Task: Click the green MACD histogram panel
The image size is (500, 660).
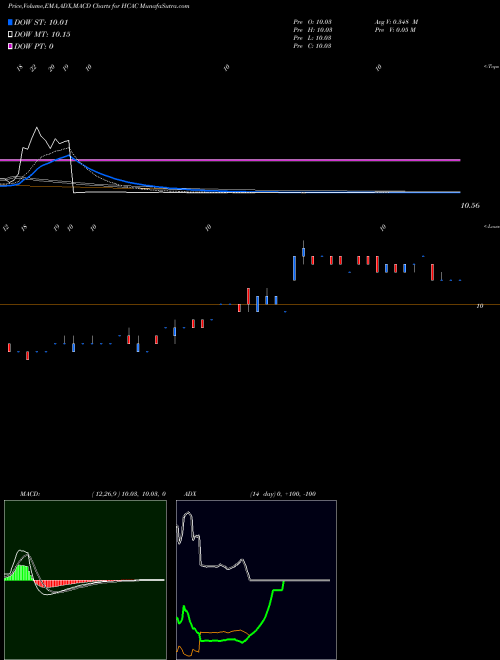Action: pyautogui.click(x=85, y=580)
